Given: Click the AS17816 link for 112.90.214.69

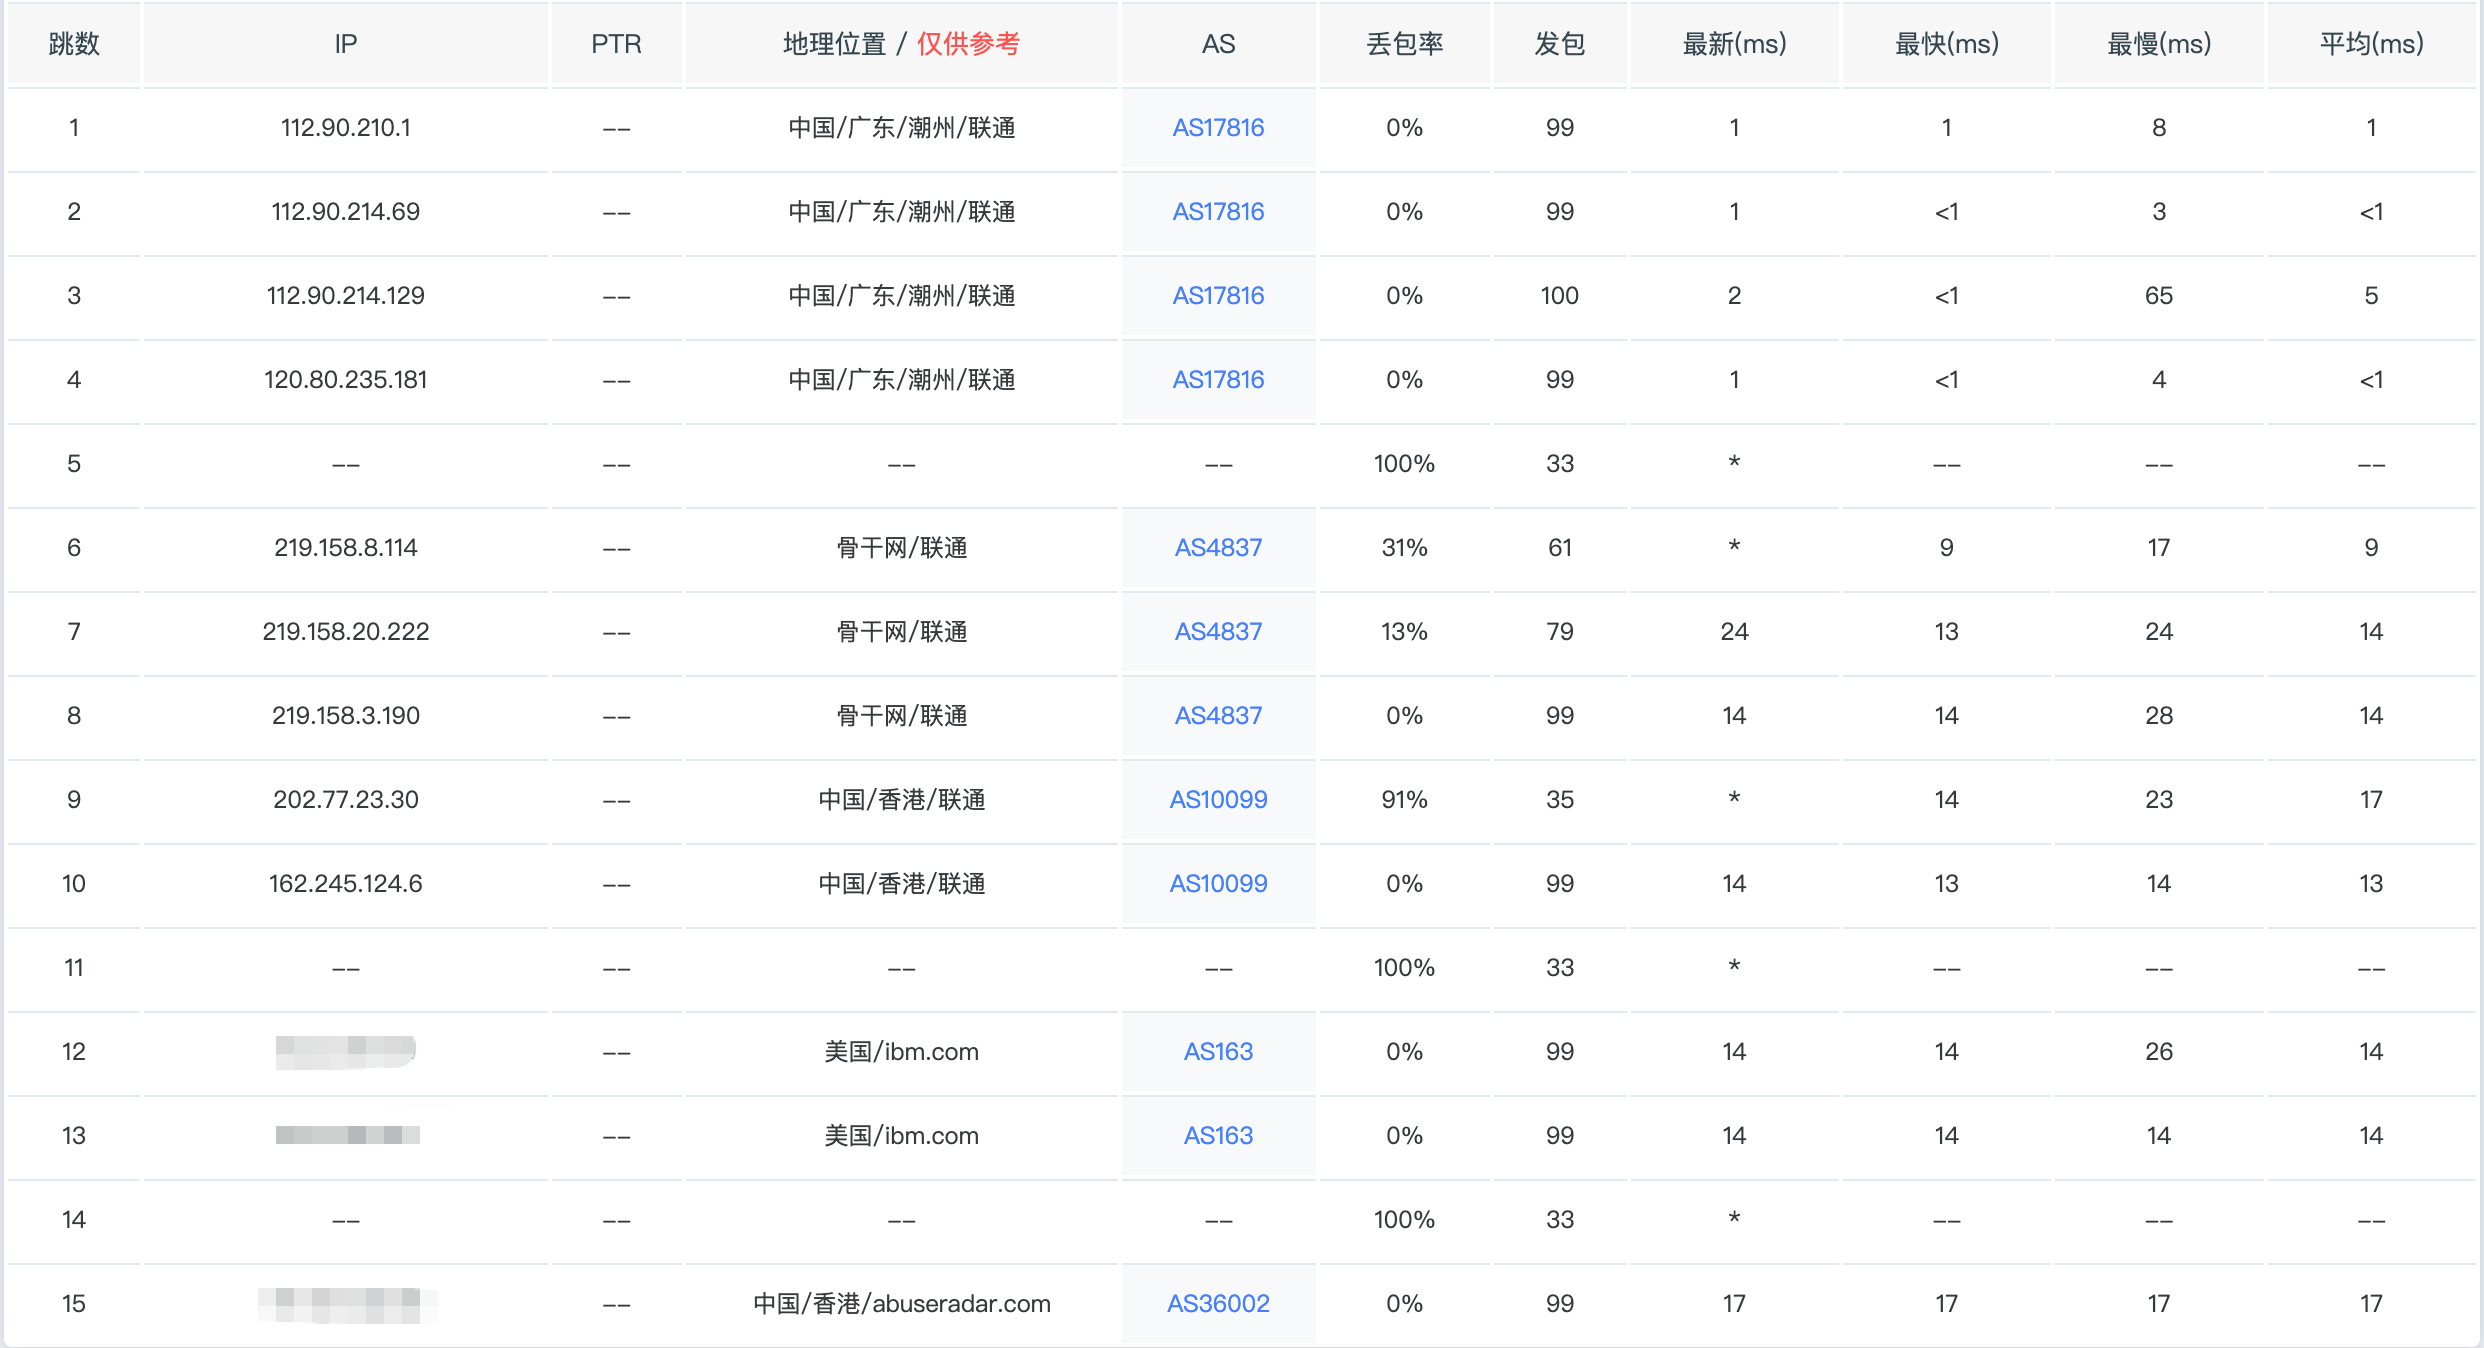Looking at the screenshot, I should coord(1218,212).
